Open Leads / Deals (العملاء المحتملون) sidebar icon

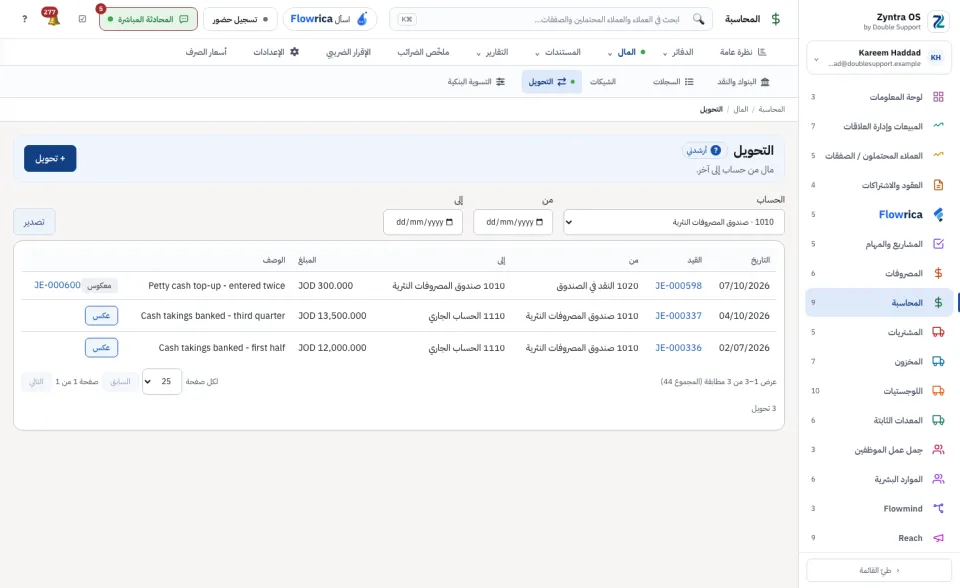pos(938,155)
